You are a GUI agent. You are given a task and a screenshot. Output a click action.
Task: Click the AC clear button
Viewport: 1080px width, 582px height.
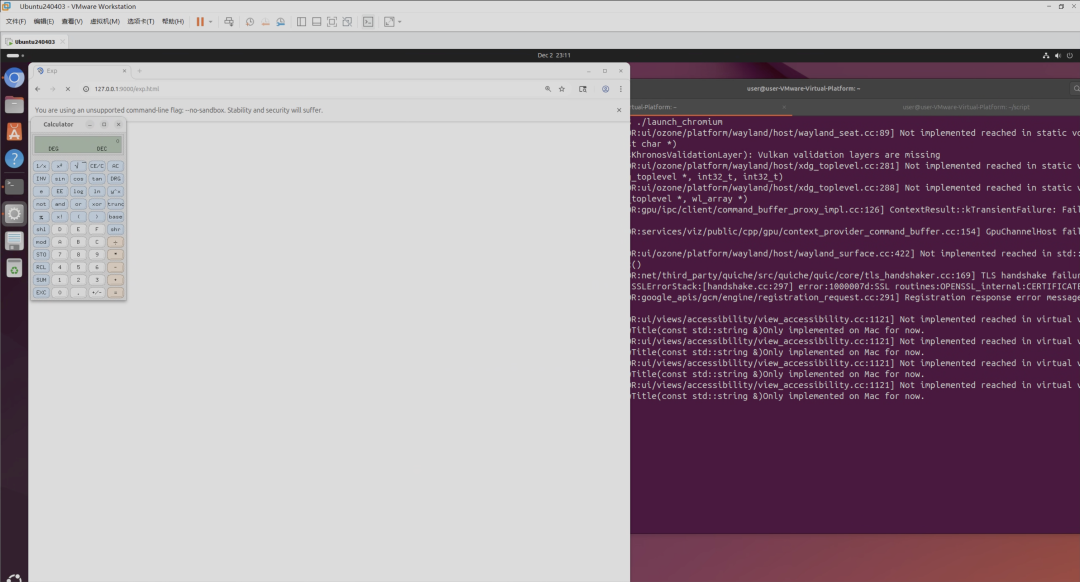(115, 166)
